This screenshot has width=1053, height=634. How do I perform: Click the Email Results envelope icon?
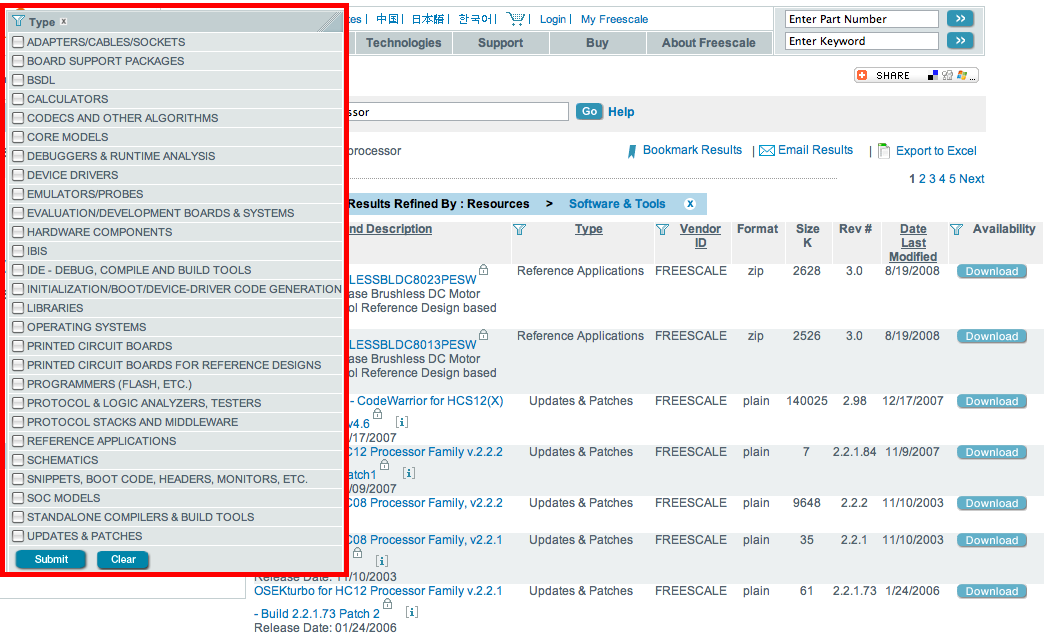click(767, 151)
